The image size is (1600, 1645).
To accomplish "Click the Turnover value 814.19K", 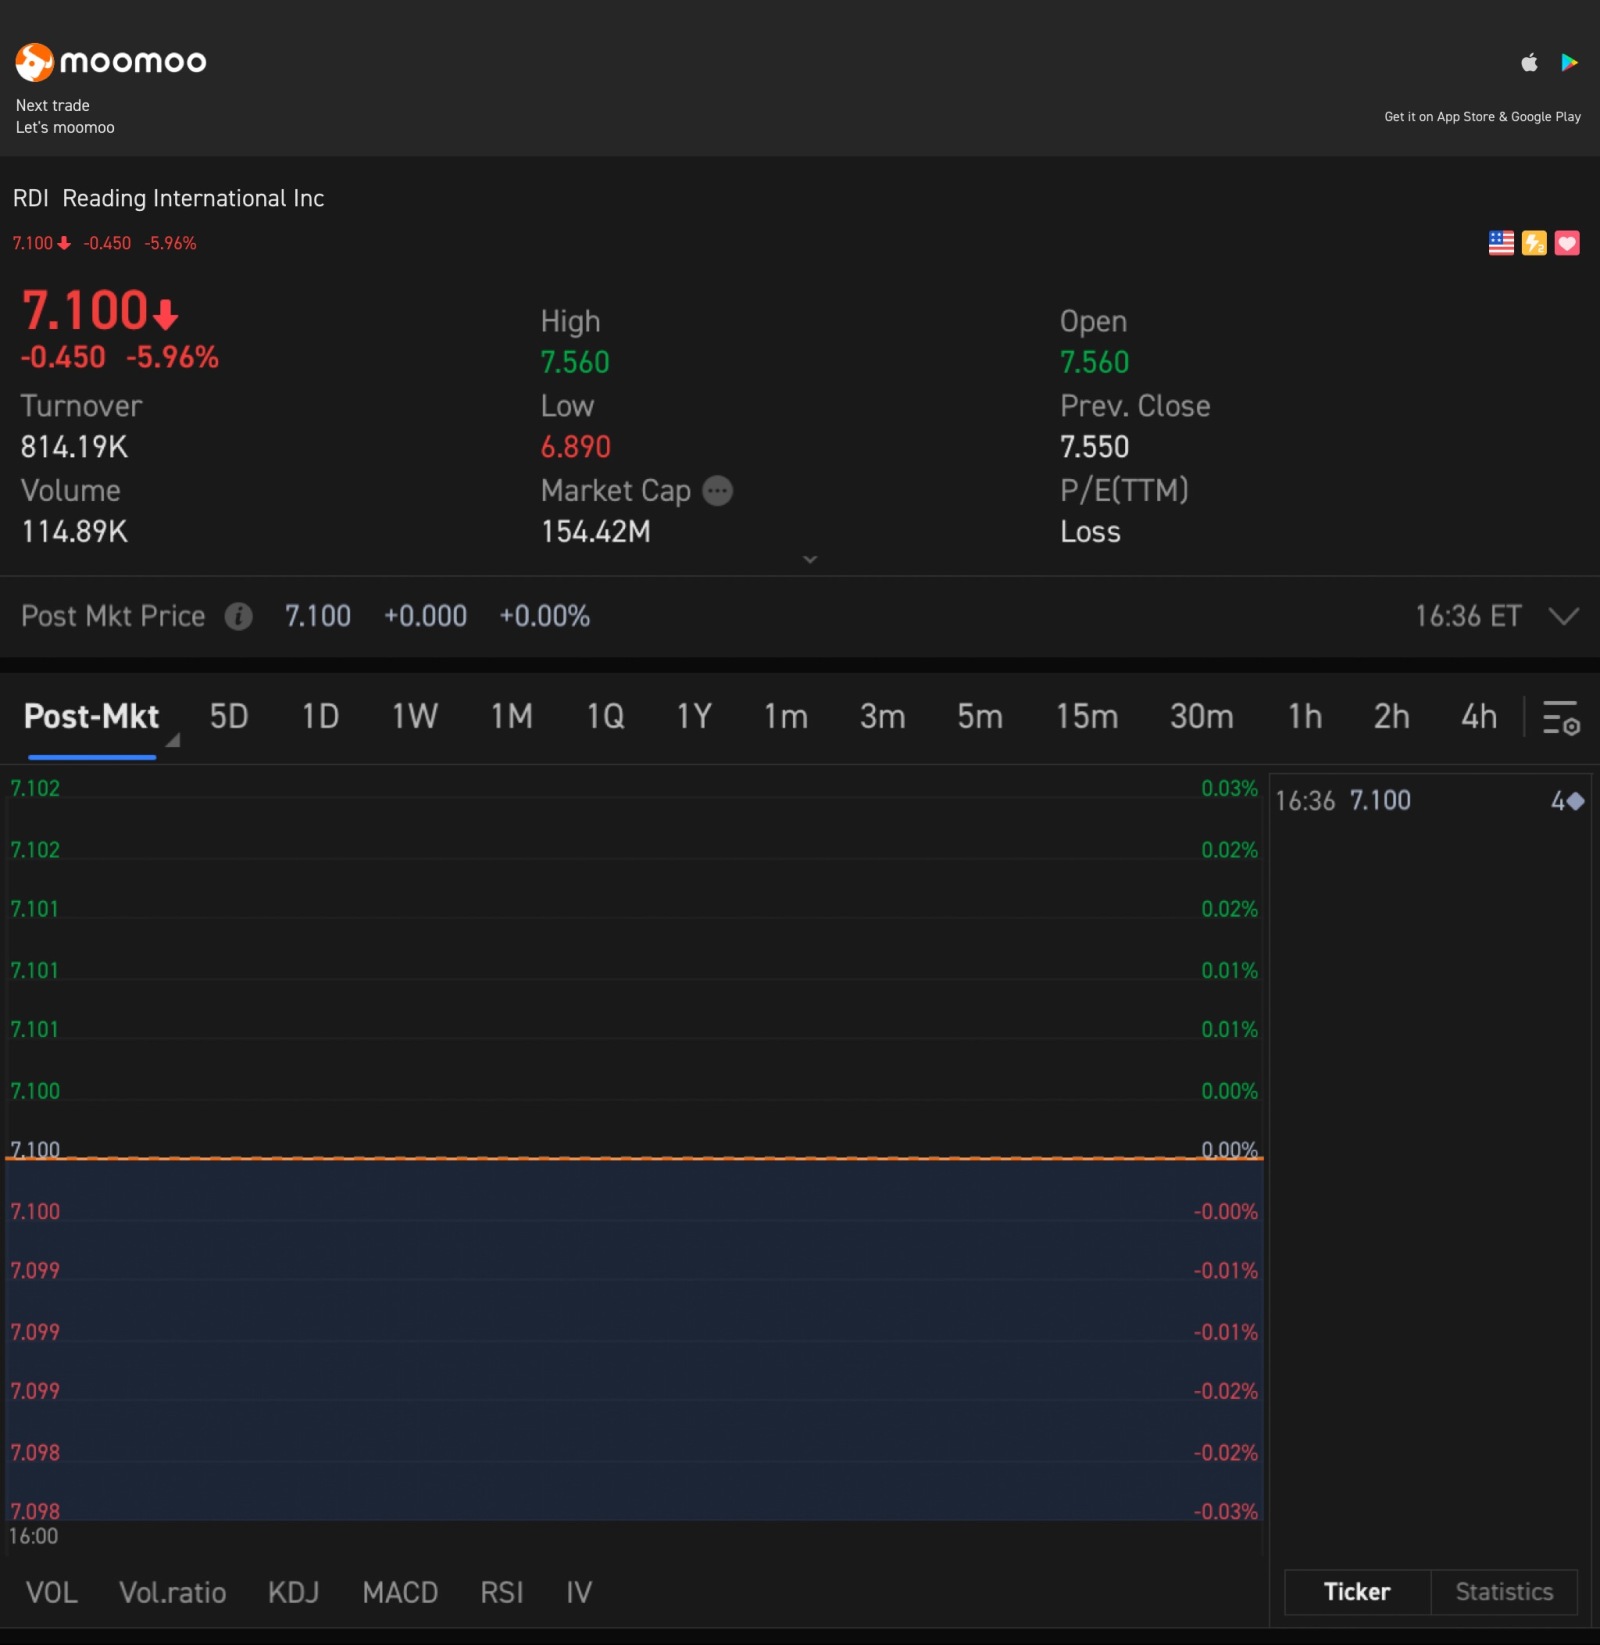I will (75, 447).
